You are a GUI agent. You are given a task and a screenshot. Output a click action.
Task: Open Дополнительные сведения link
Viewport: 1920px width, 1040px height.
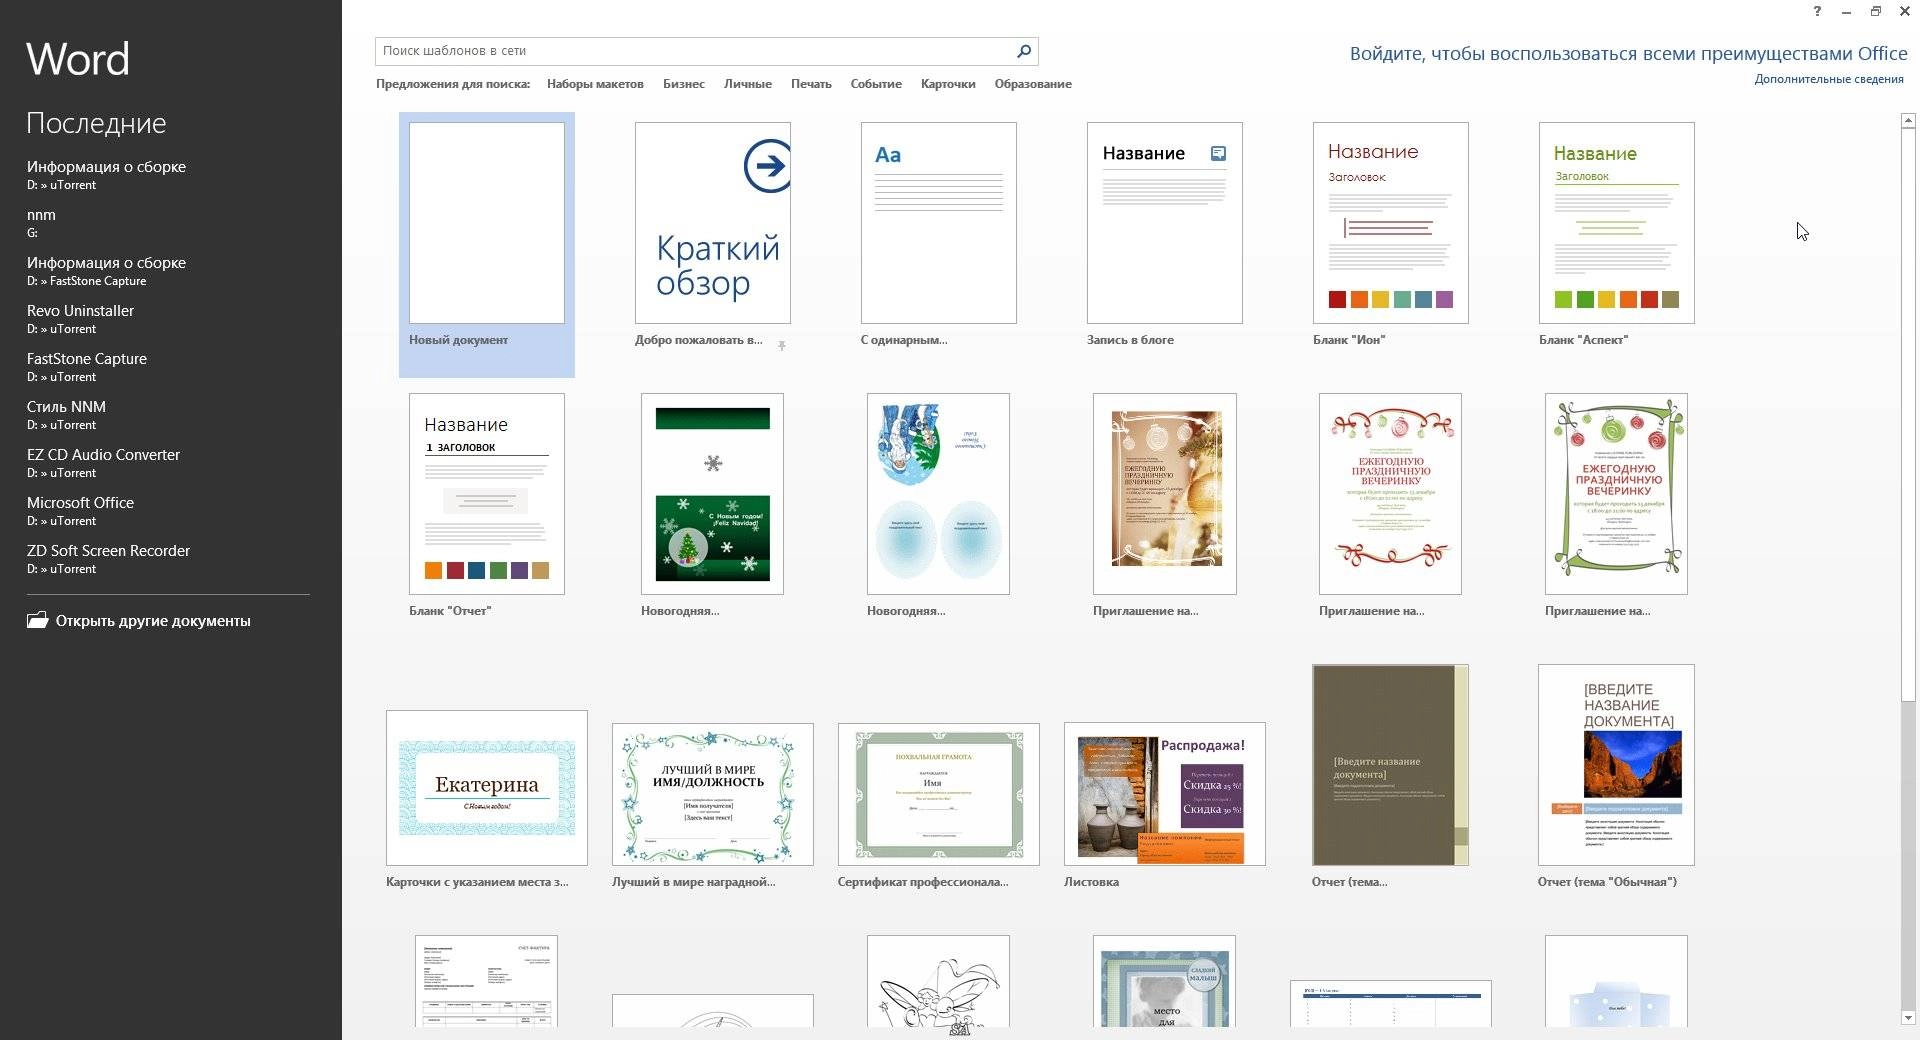point(1829,79)
